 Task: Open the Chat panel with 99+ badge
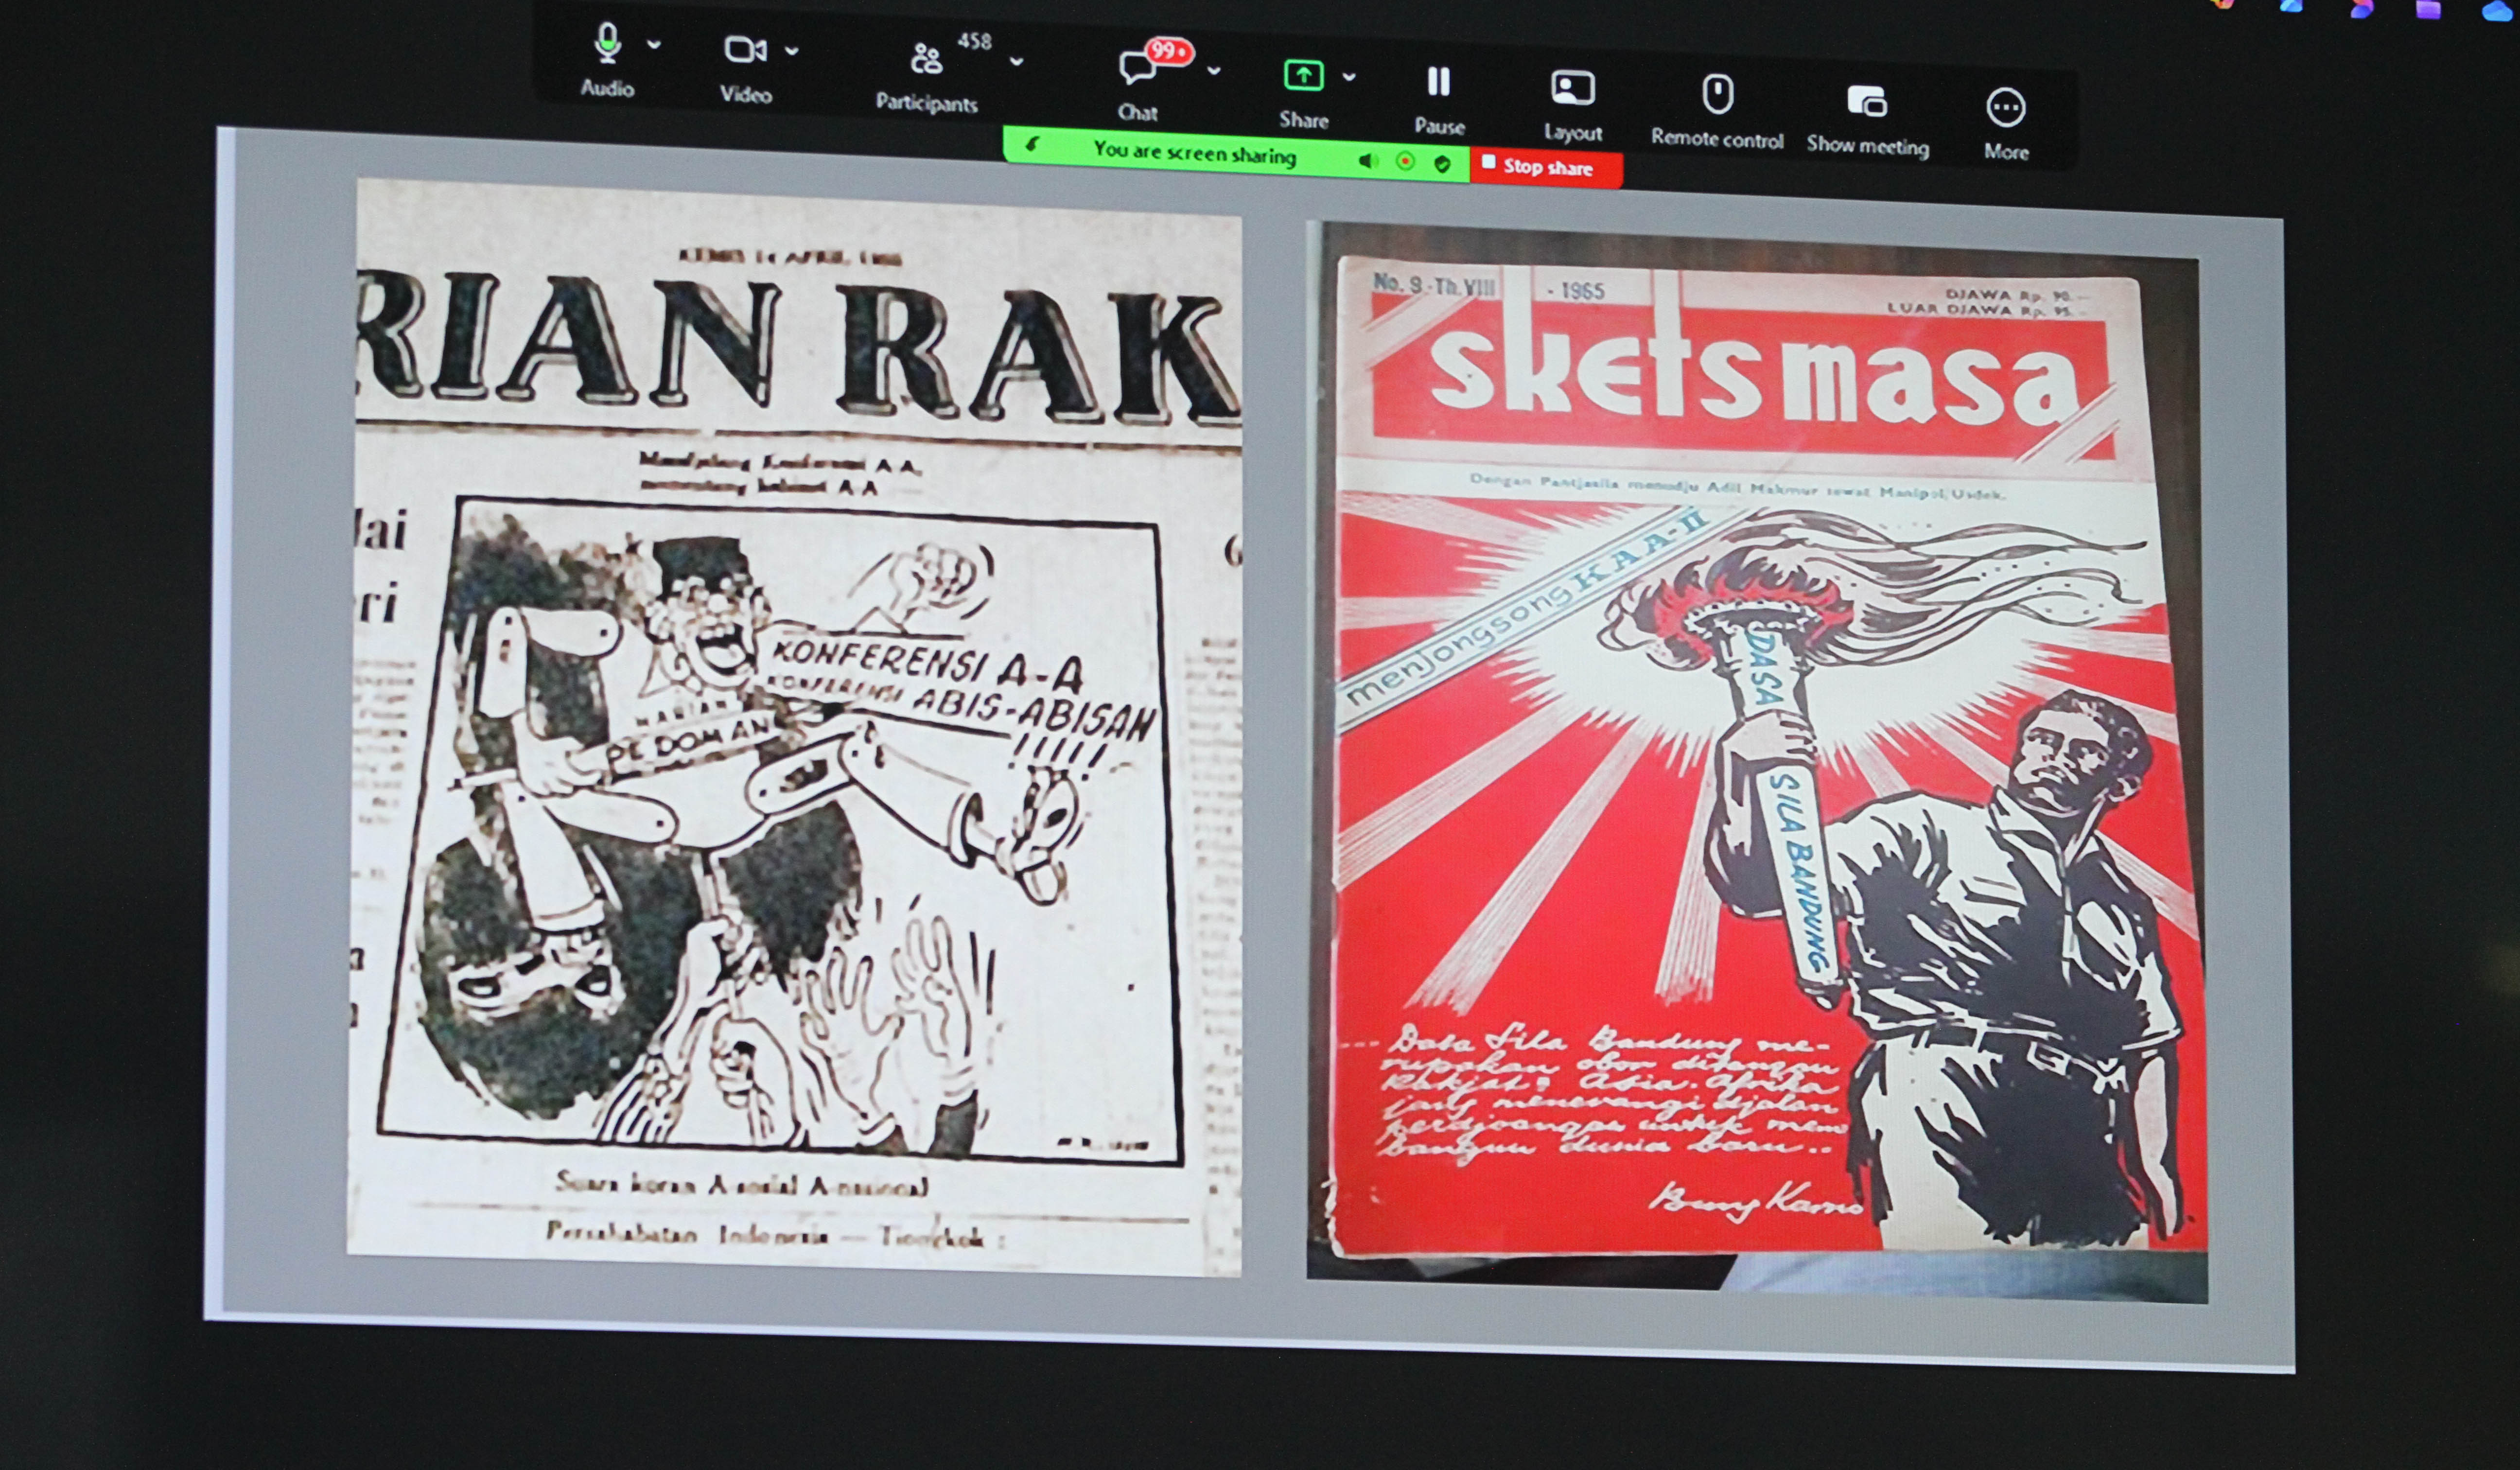coord(1137,68)
